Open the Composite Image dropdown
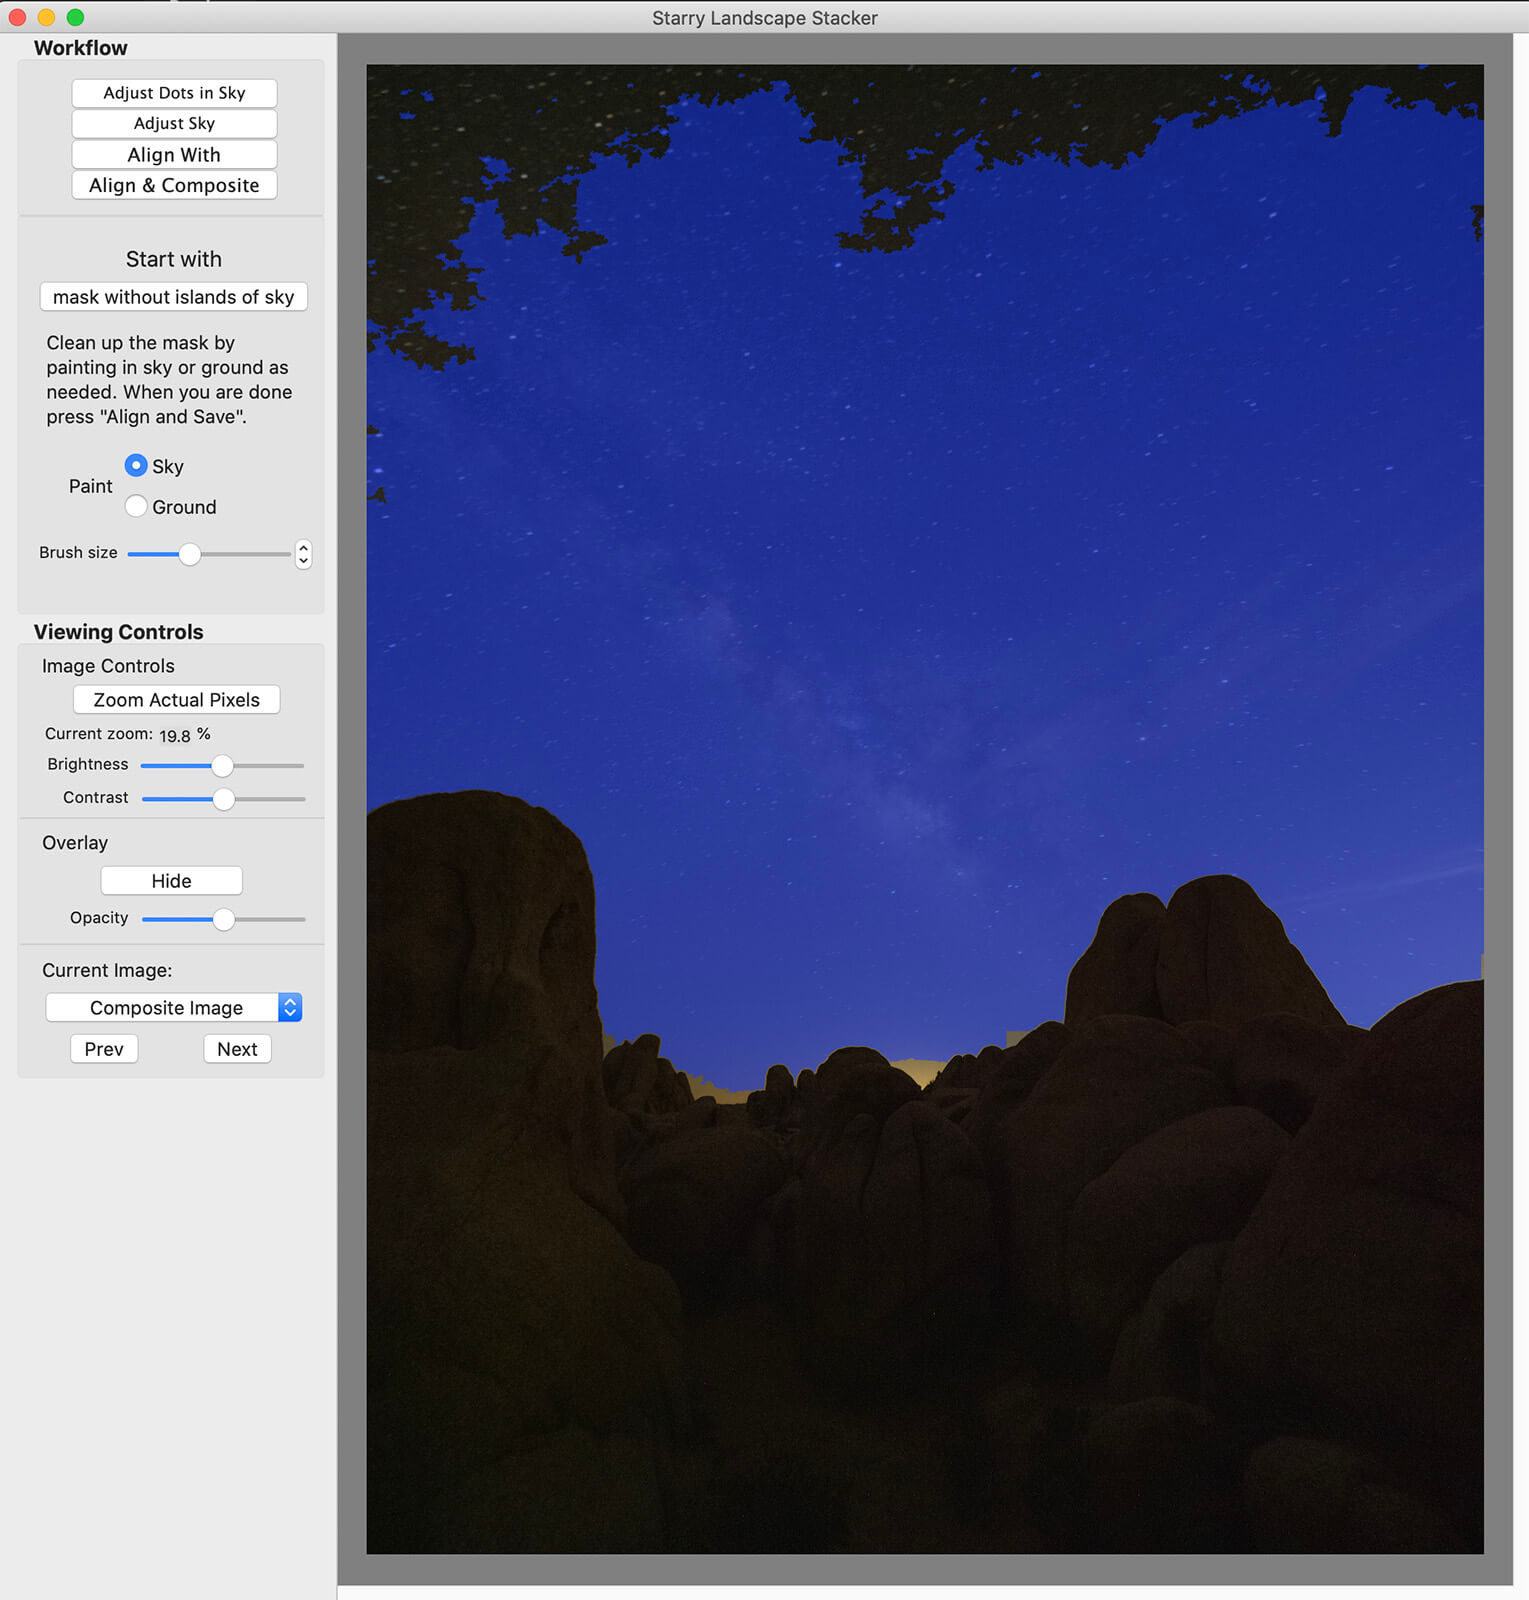 173,1008
